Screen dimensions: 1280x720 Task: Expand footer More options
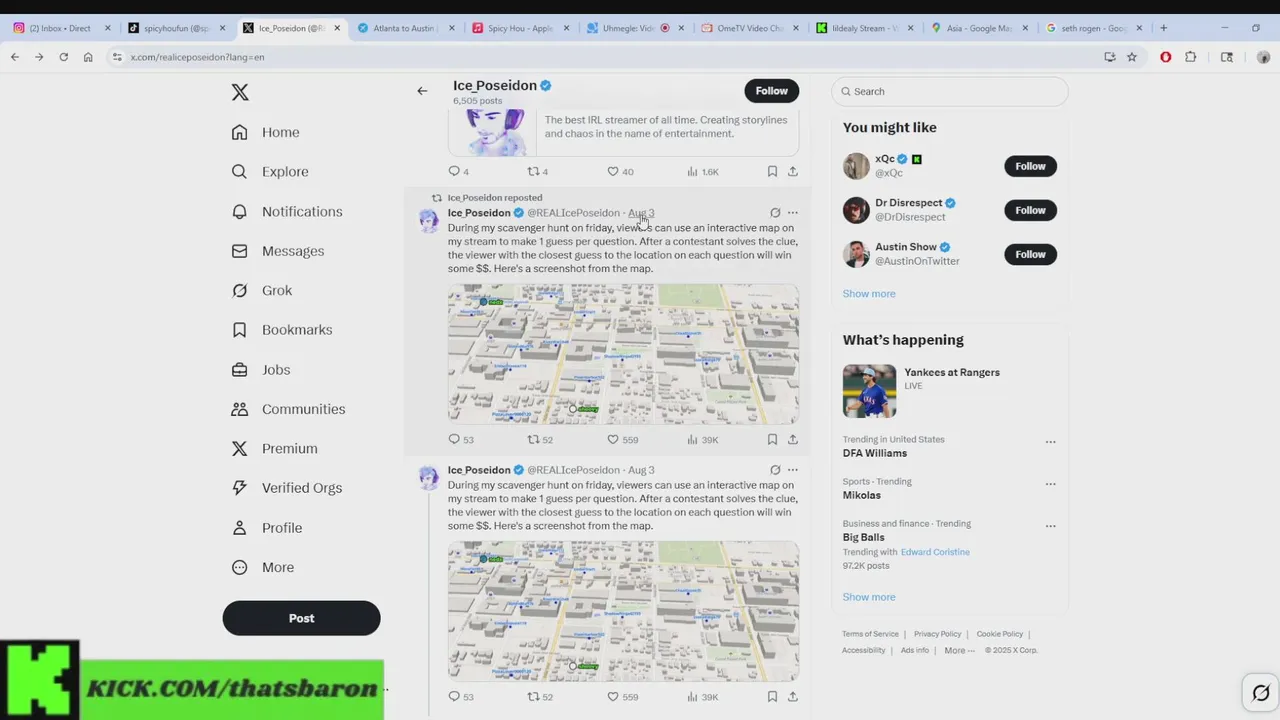coord(959,650)
